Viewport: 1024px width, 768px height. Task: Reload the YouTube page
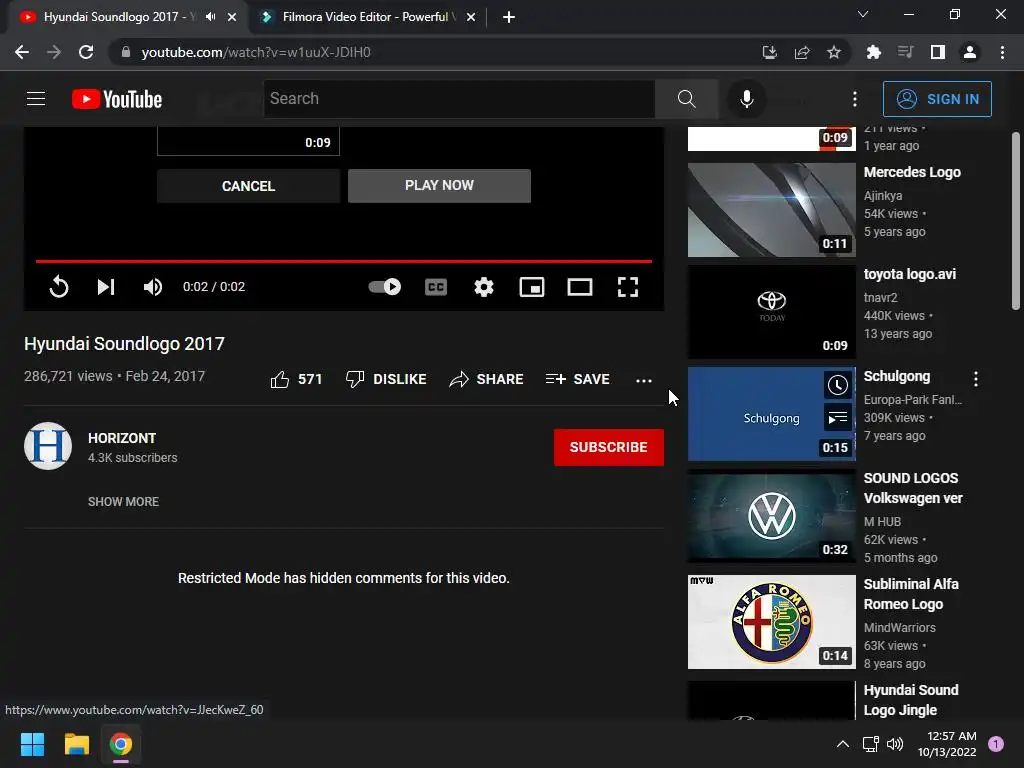tap(86, 52)
